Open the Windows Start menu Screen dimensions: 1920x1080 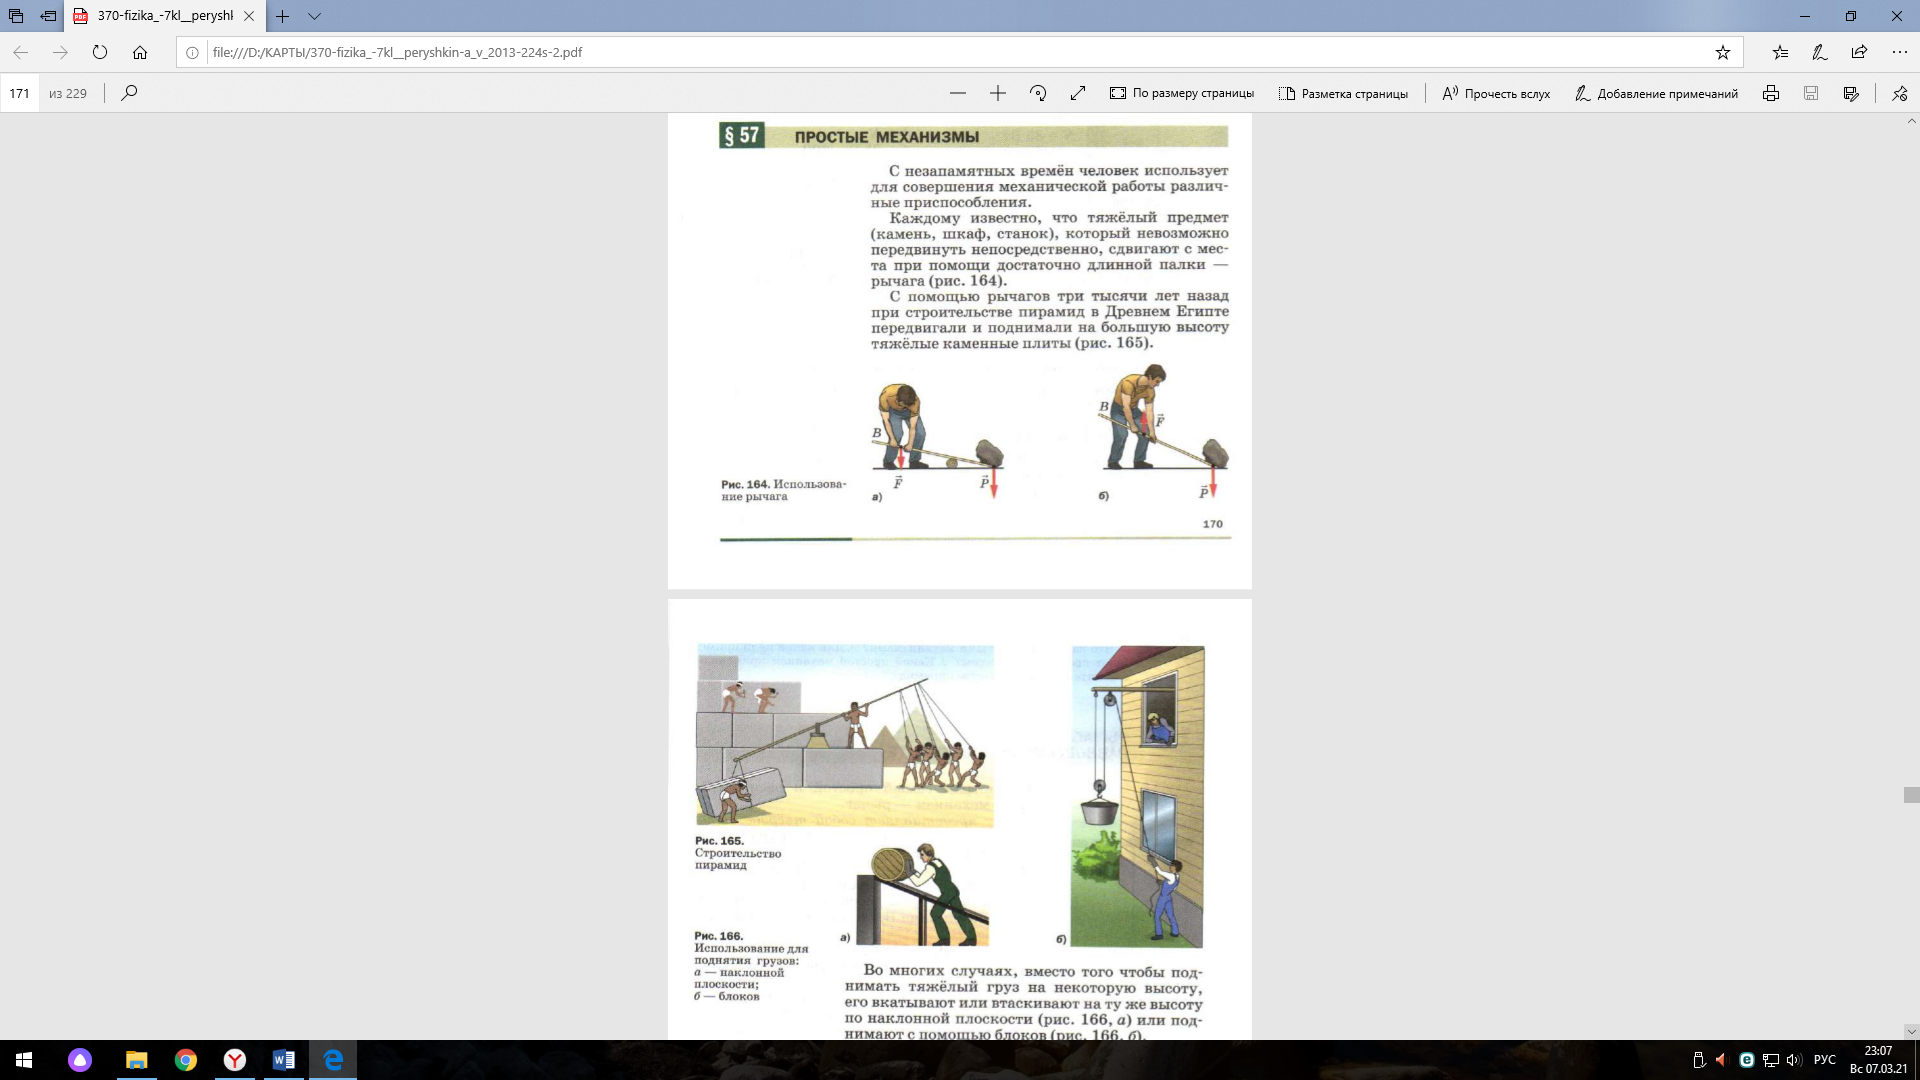(x=24, y=1060)
